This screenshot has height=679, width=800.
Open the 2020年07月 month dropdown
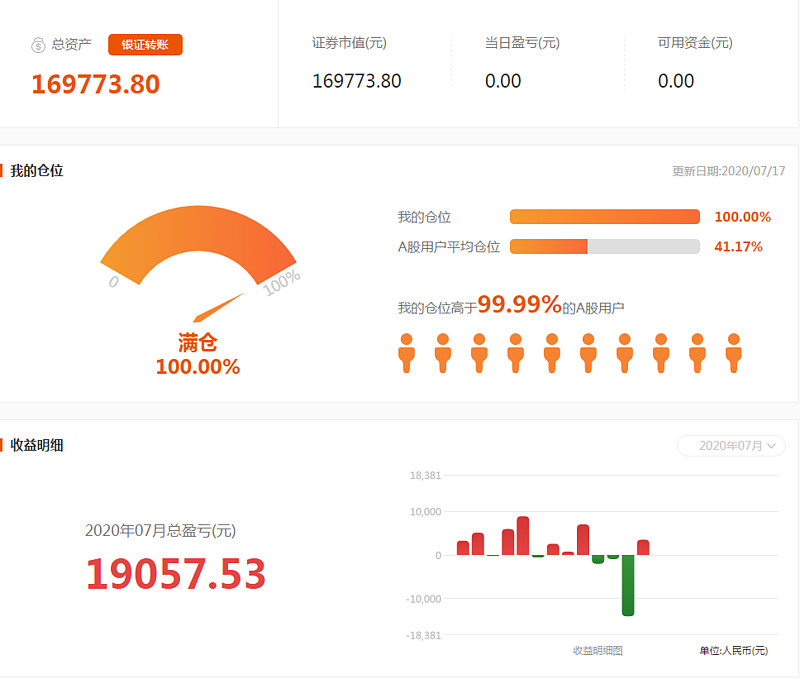[731, 446]
